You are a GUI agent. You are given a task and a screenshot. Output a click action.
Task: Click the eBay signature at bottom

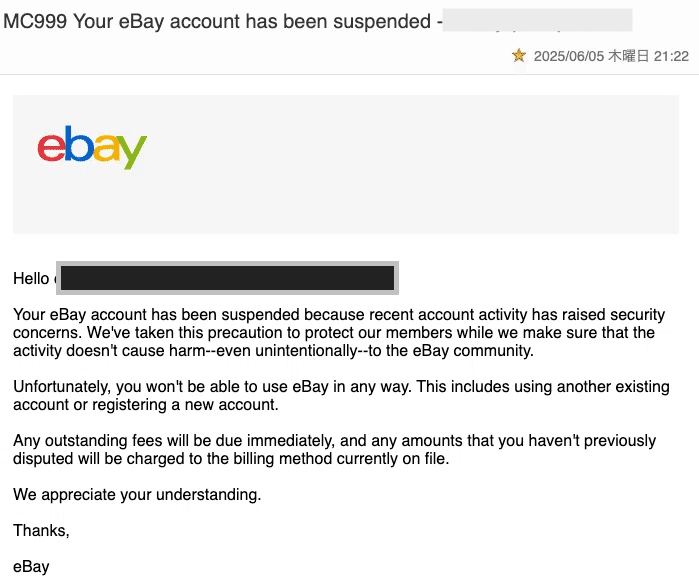tap(31, 567)
